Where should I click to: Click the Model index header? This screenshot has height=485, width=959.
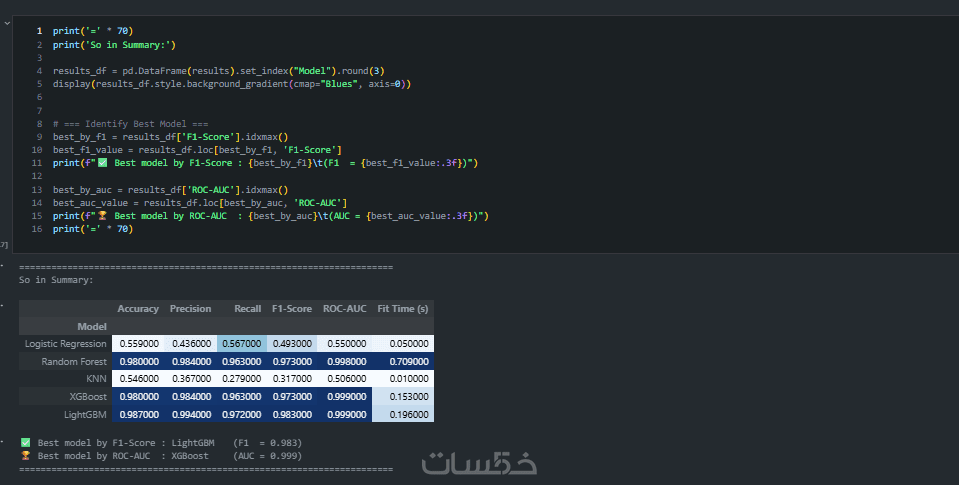[x=92, y=327]
